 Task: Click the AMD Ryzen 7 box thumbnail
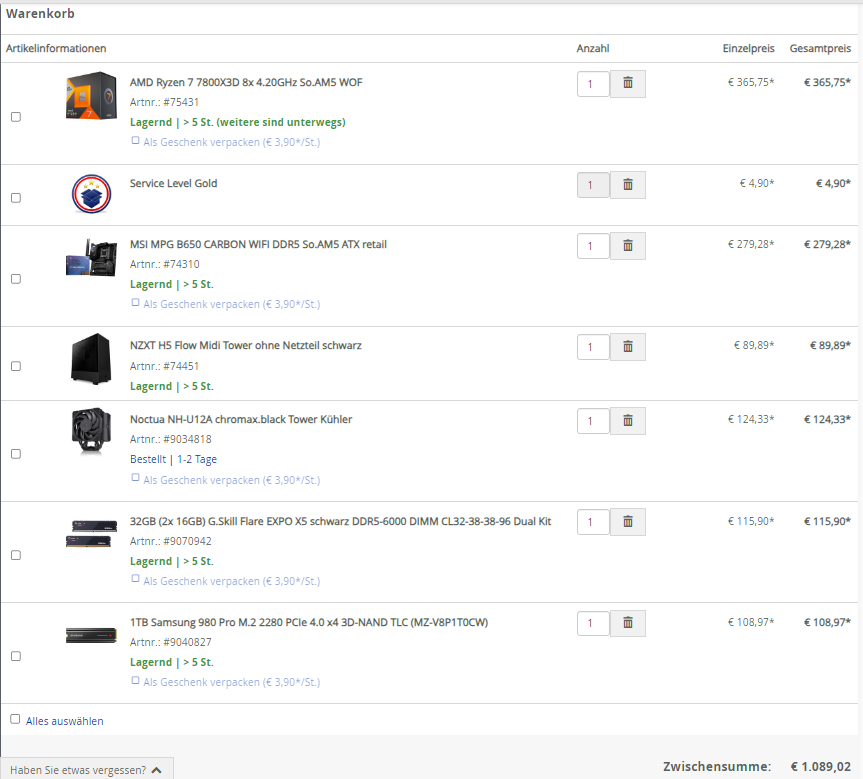click(x=91, y=96)
